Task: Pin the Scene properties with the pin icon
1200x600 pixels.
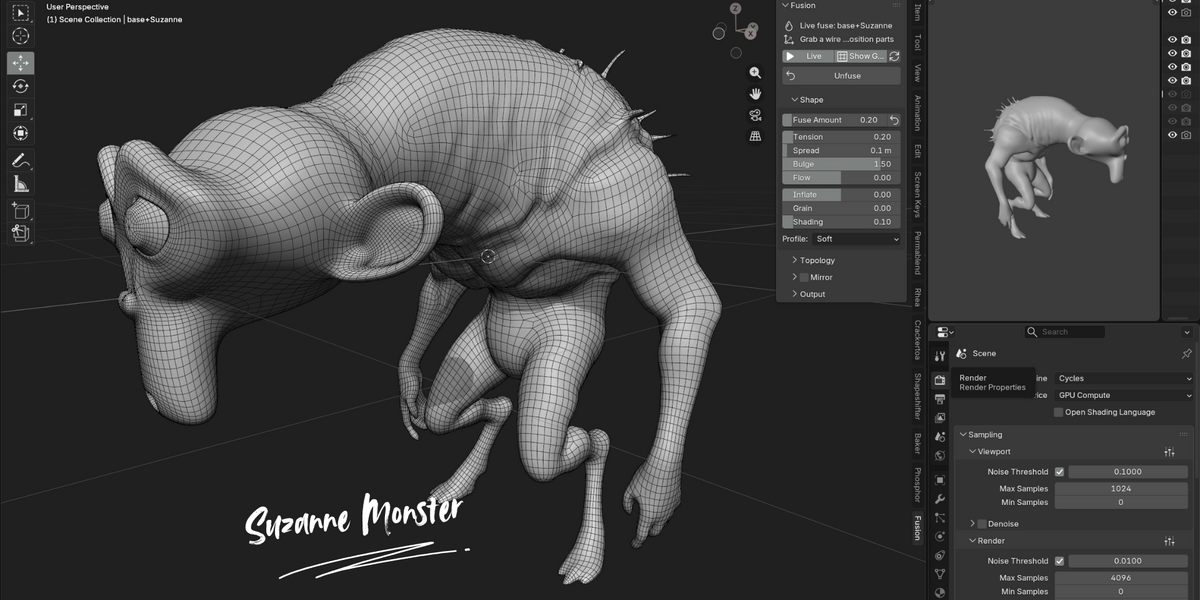Action: click(1187, 353)
